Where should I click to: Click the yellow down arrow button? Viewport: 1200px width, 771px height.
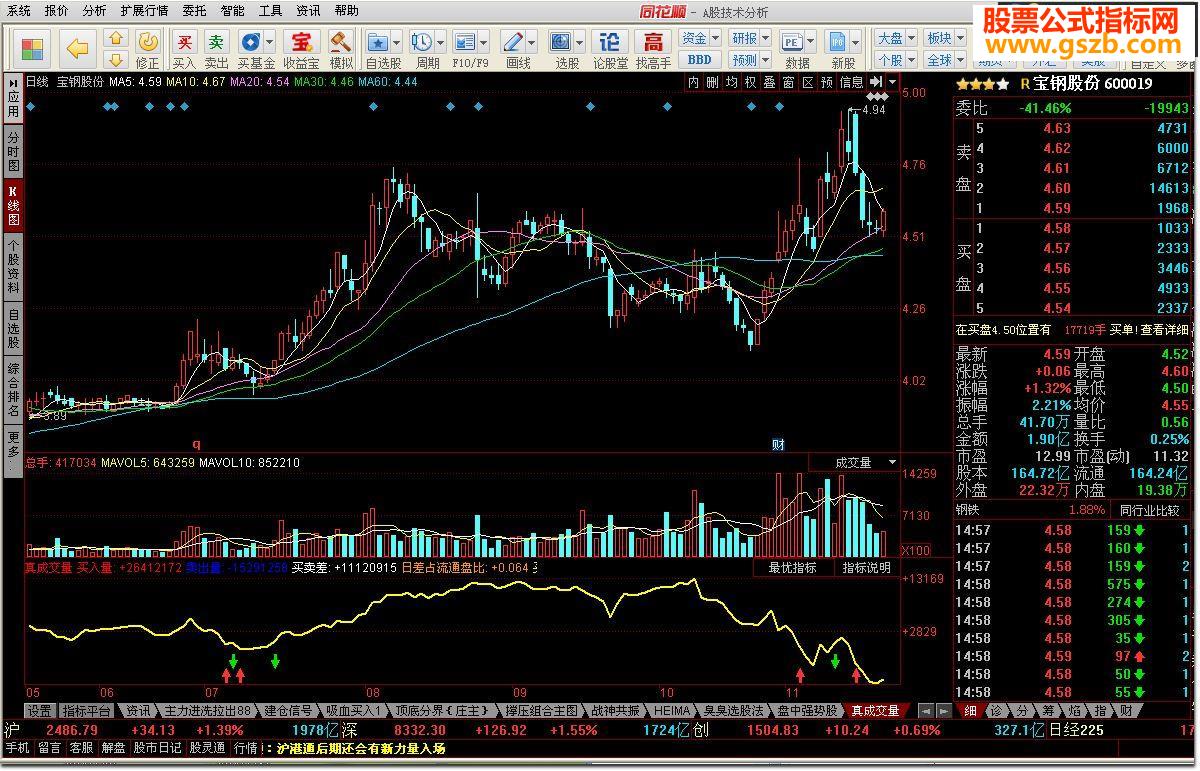pyautogui.click(x=116, y=59)
